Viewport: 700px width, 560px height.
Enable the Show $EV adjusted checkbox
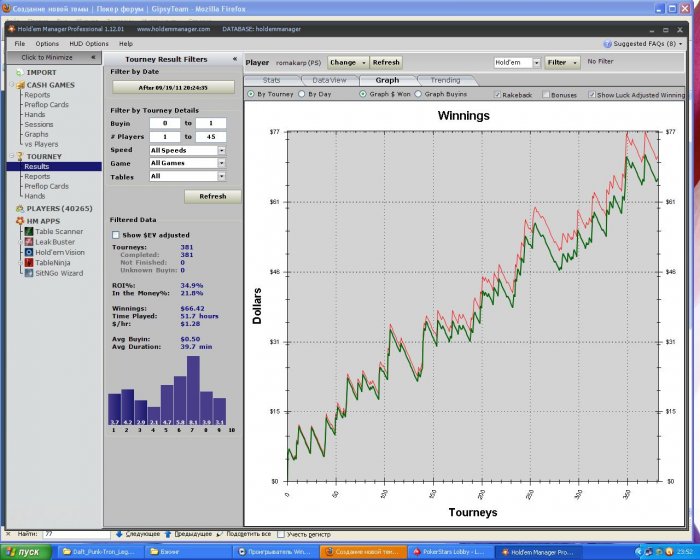point(116,234)
